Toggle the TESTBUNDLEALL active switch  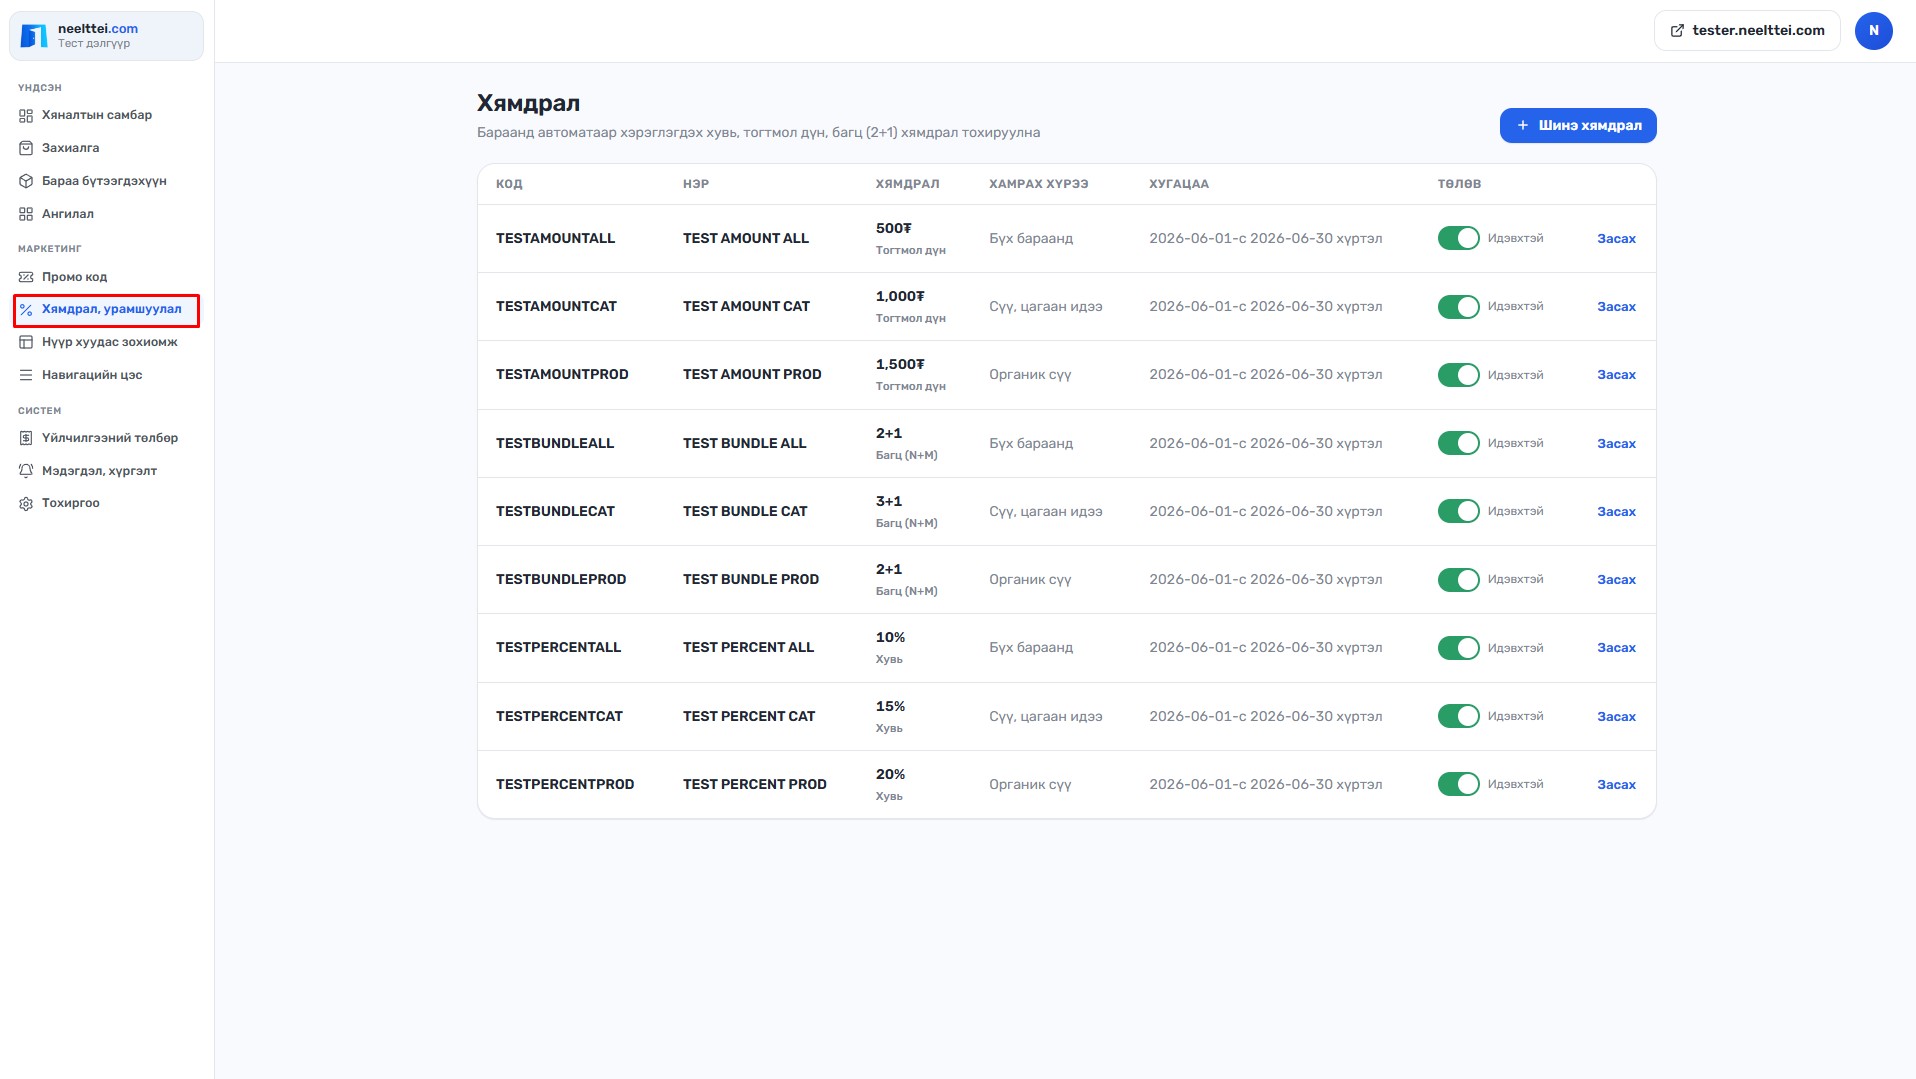1458,443
